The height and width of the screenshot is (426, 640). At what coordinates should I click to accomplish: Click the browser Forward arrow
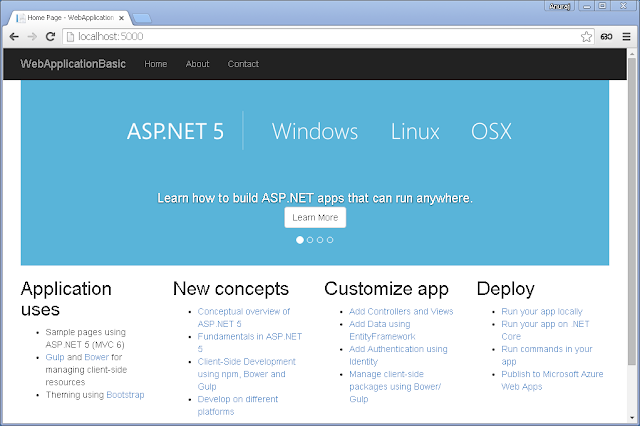pyautogui.click(x=32, y=37)
